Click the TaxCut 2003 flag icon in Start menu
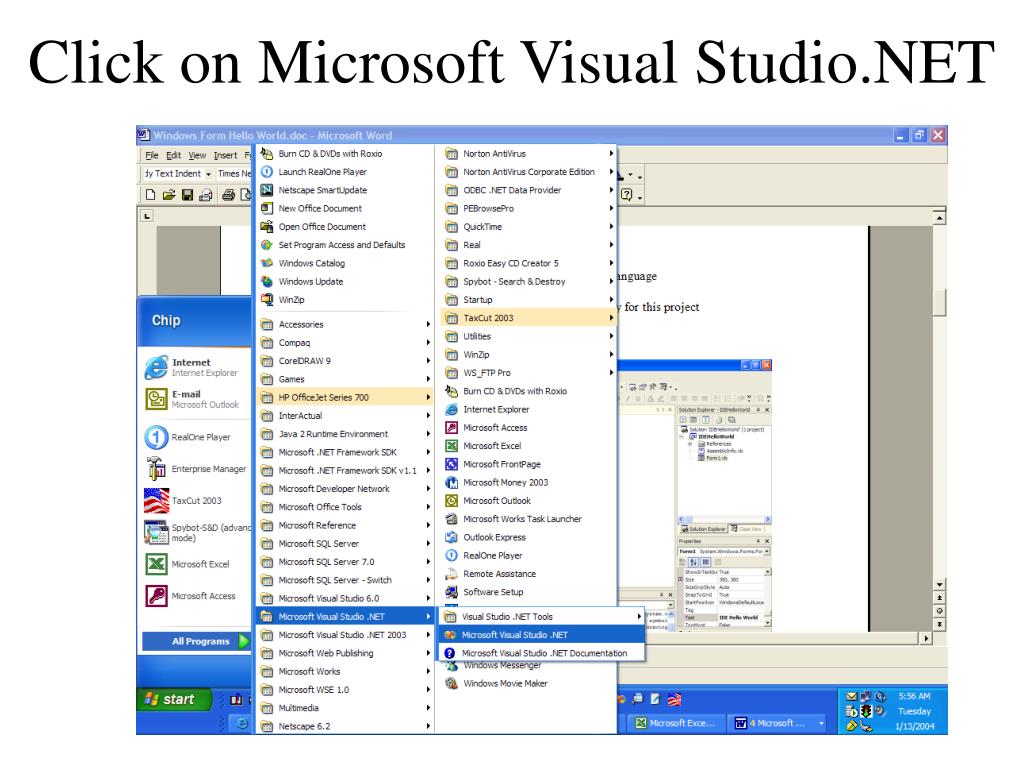 [x=156, y=501]
